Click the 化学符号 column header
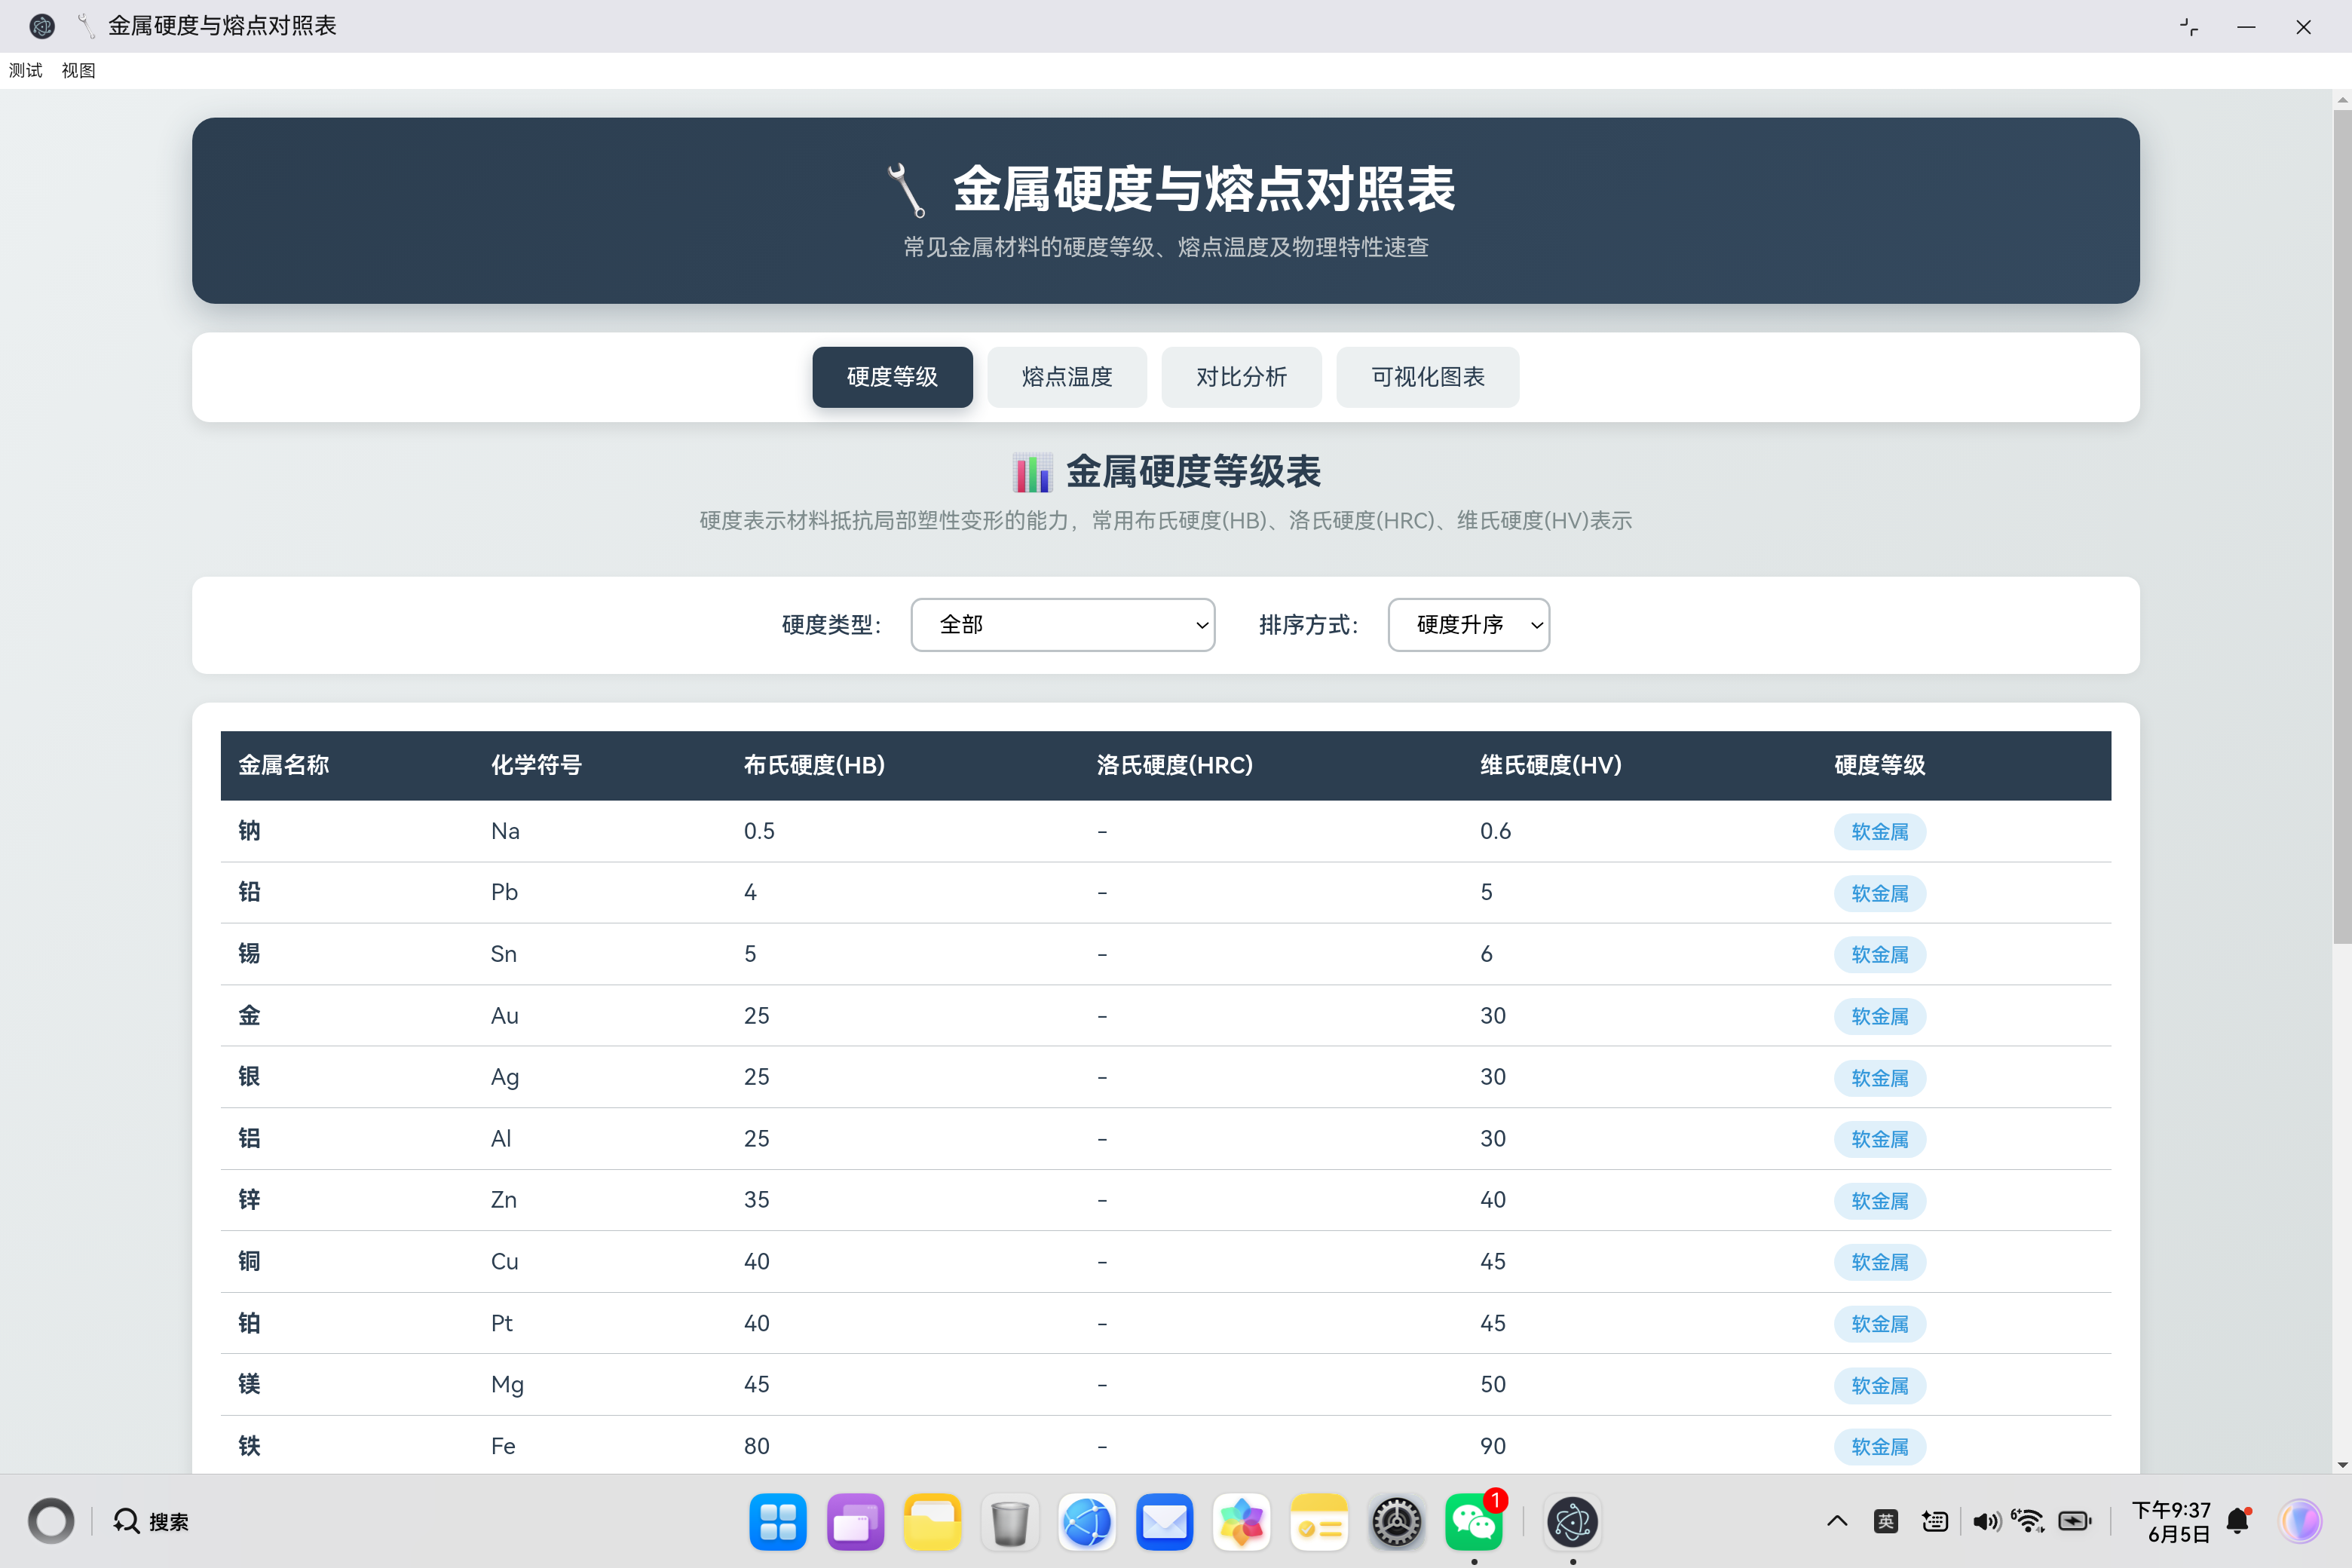The image size is (2352, 1568). pos(536,765)
